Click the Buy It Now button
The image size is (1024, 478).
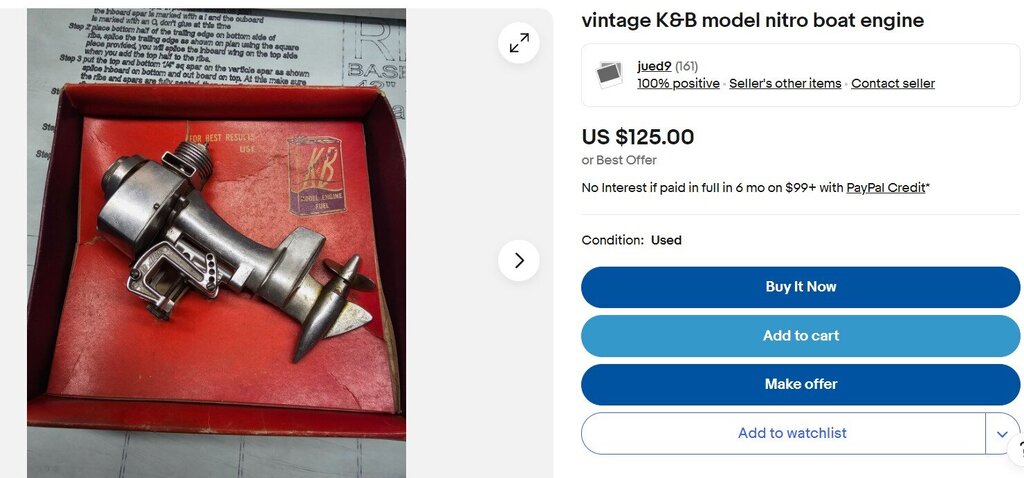click(x=800, y=287)
